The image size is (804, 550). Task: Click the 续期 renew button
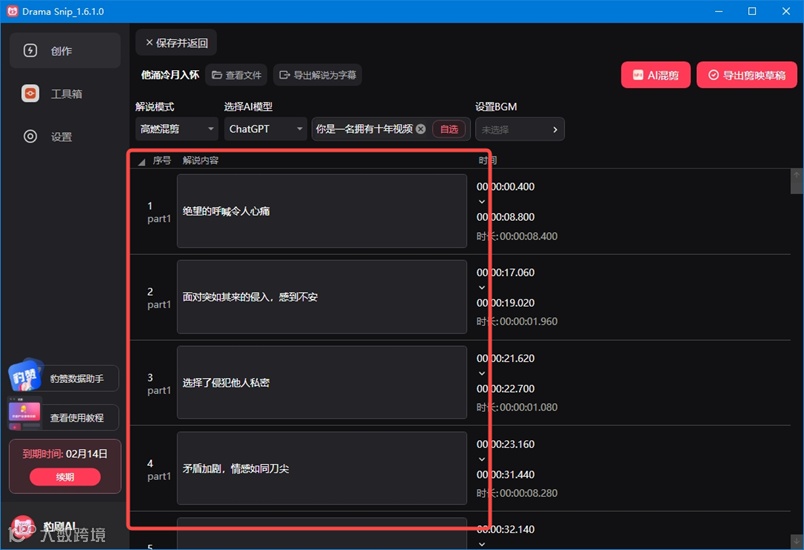click(x=65, y=477)
